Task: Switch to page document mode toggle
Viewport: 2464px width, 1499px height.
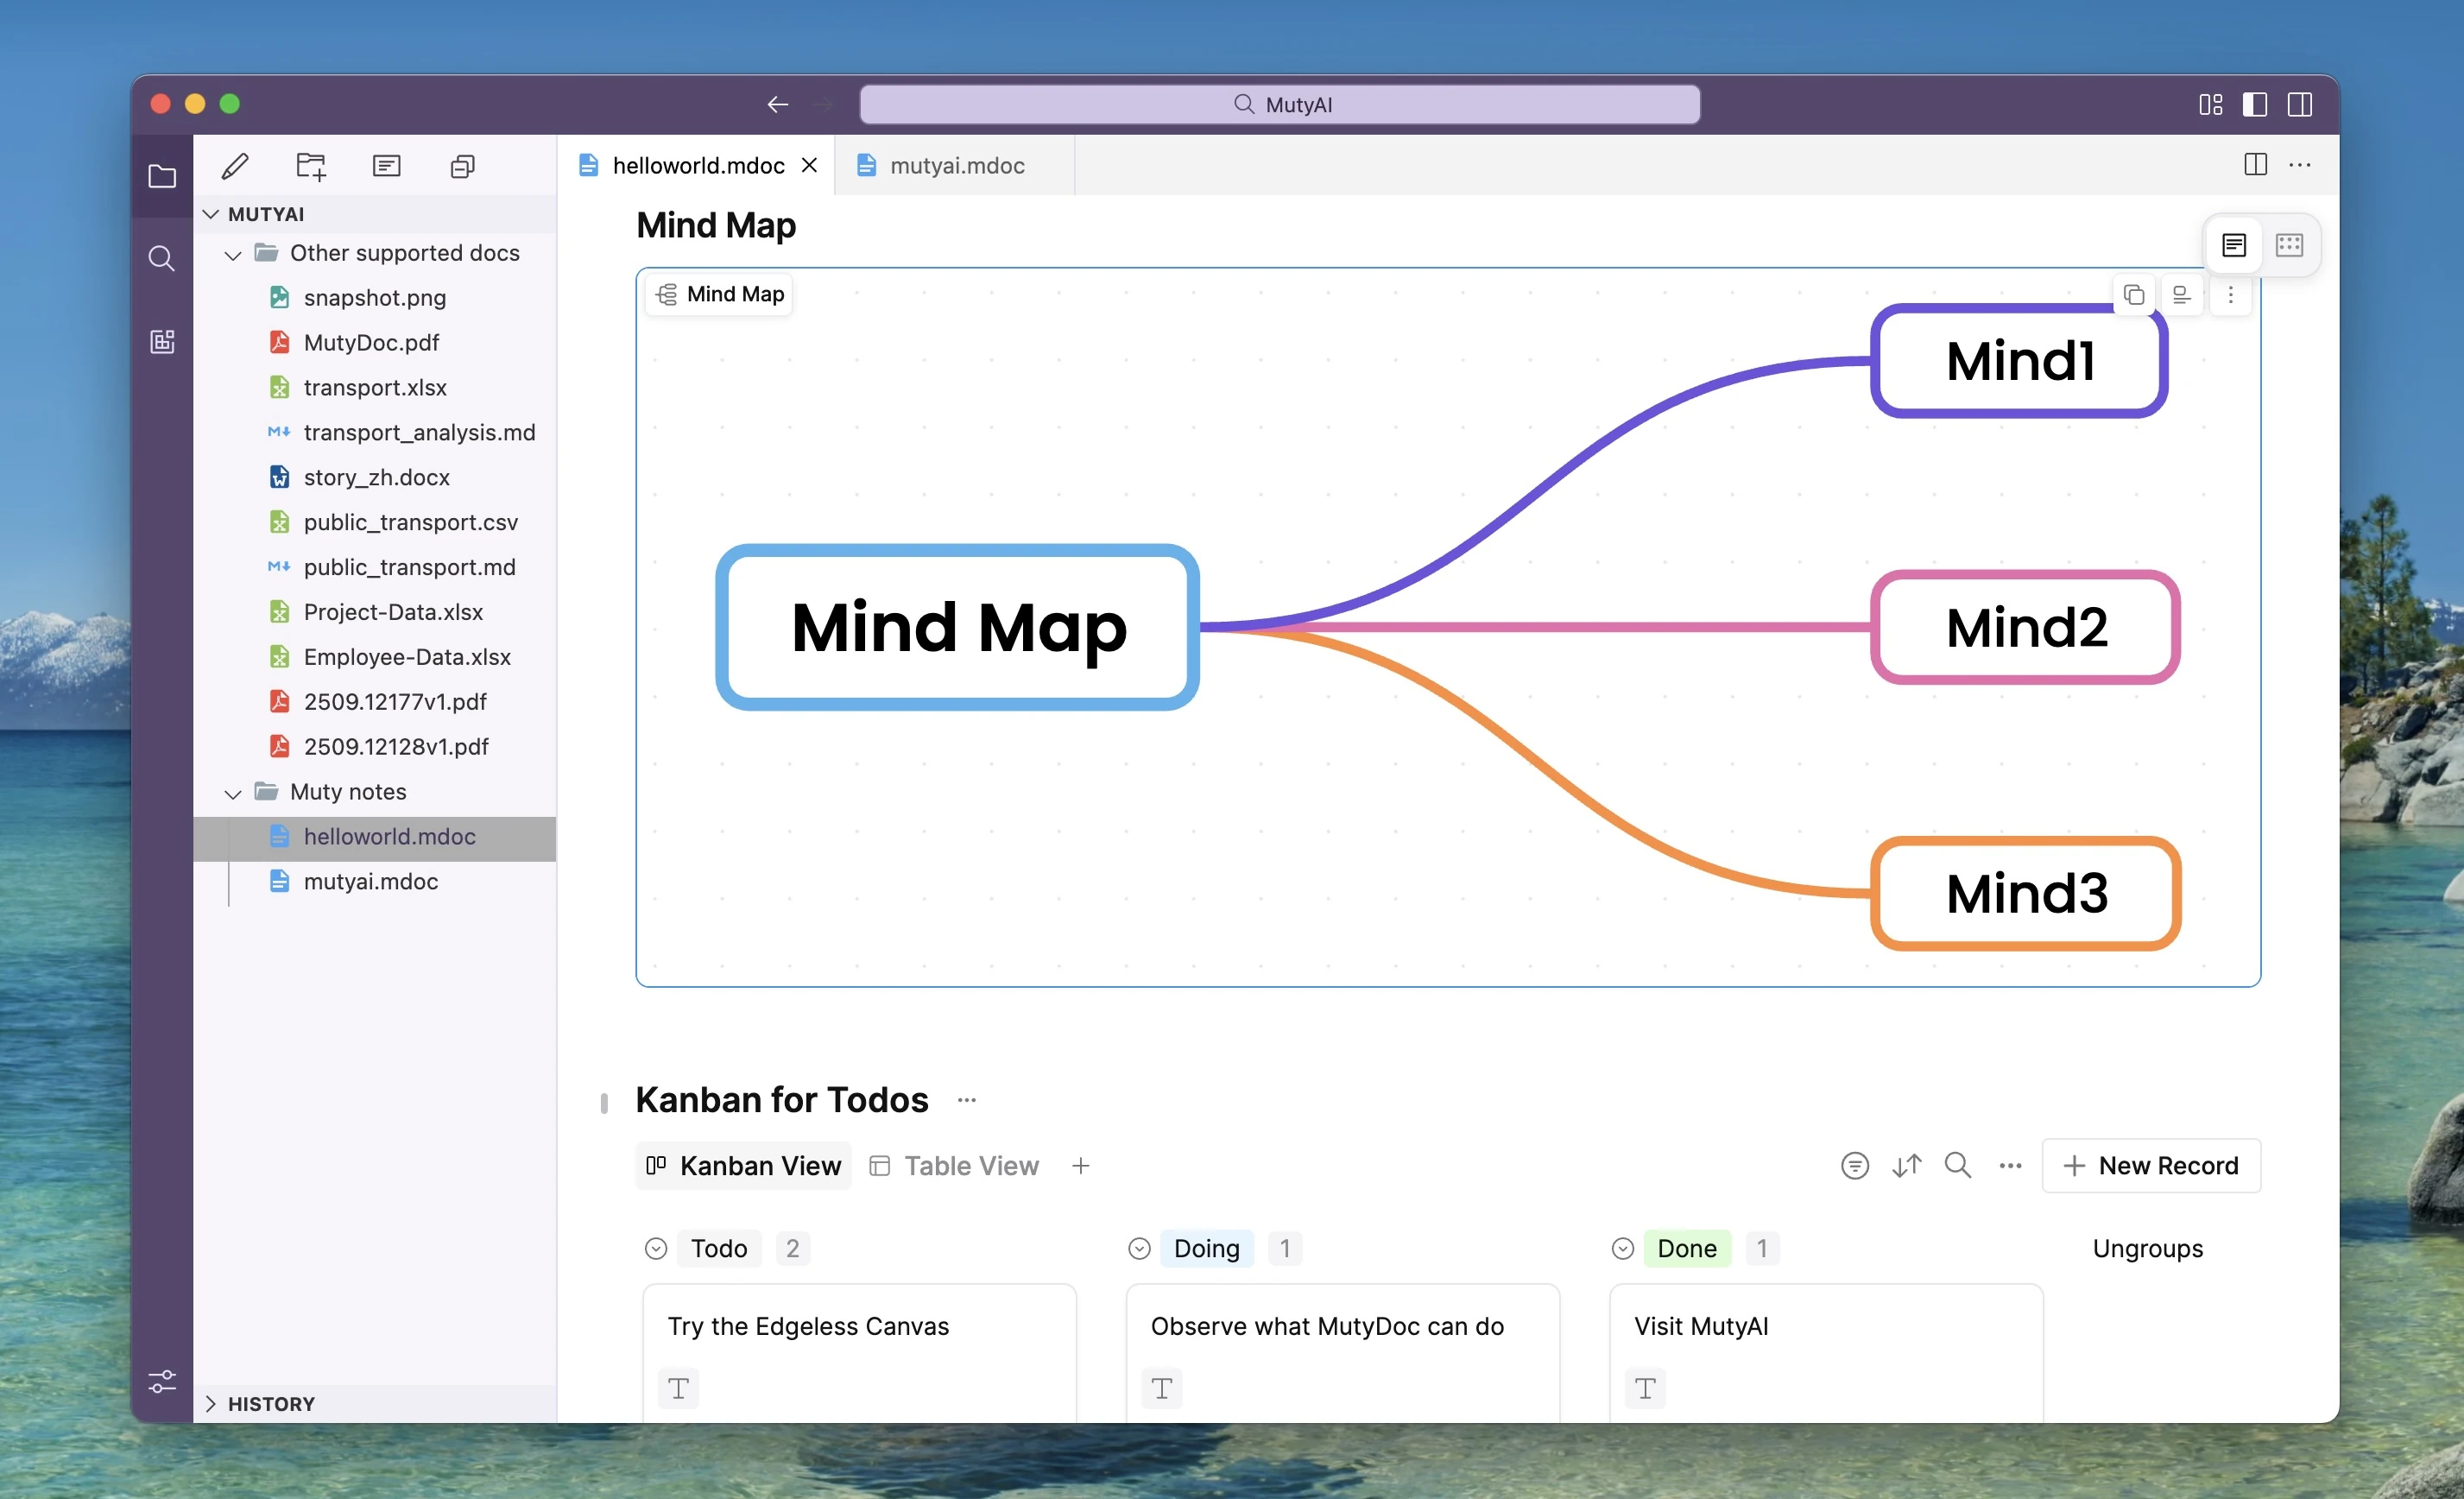Action: (2234, 245)
